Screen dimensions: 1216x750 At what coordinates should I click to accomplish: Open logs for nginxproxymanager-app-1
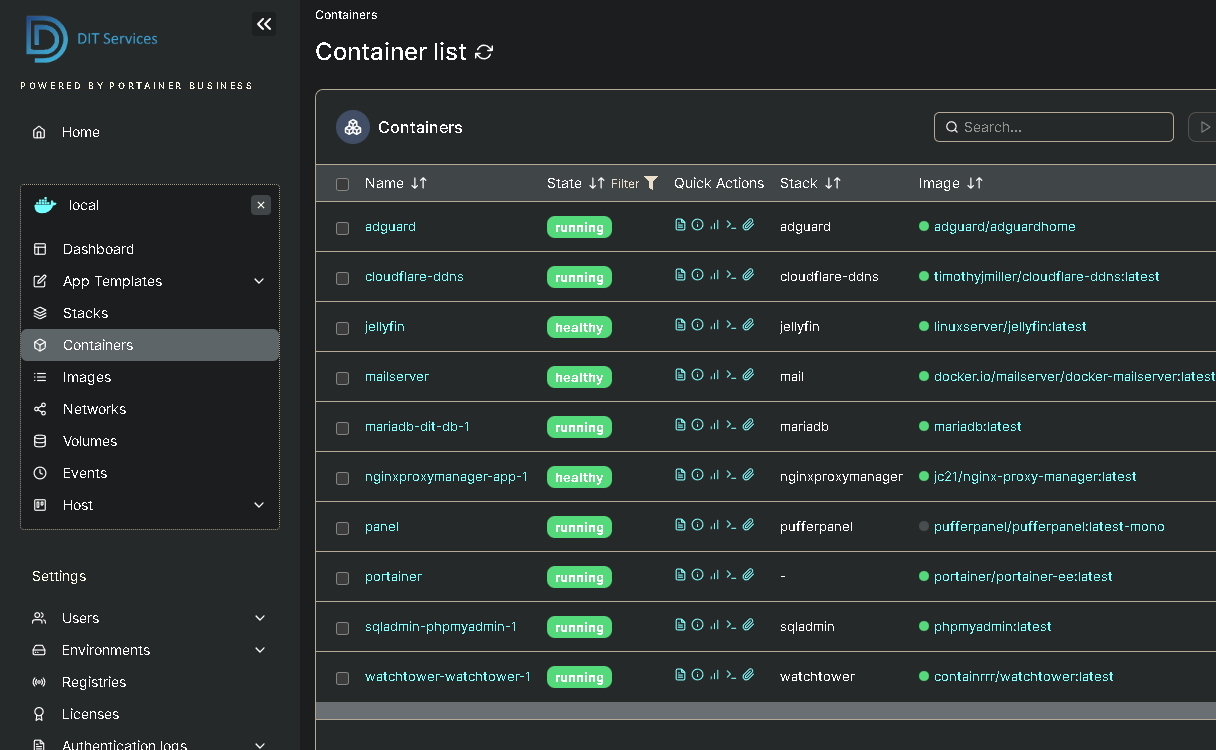tap(681, 475)
